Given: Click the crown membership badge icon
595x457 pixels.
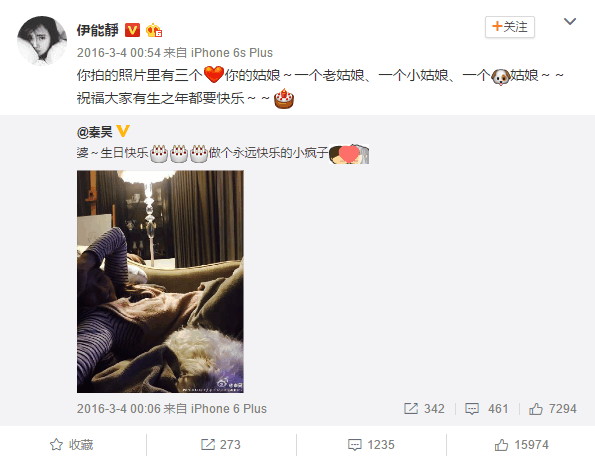Looking at the screenshot, I should click(154, 30).
